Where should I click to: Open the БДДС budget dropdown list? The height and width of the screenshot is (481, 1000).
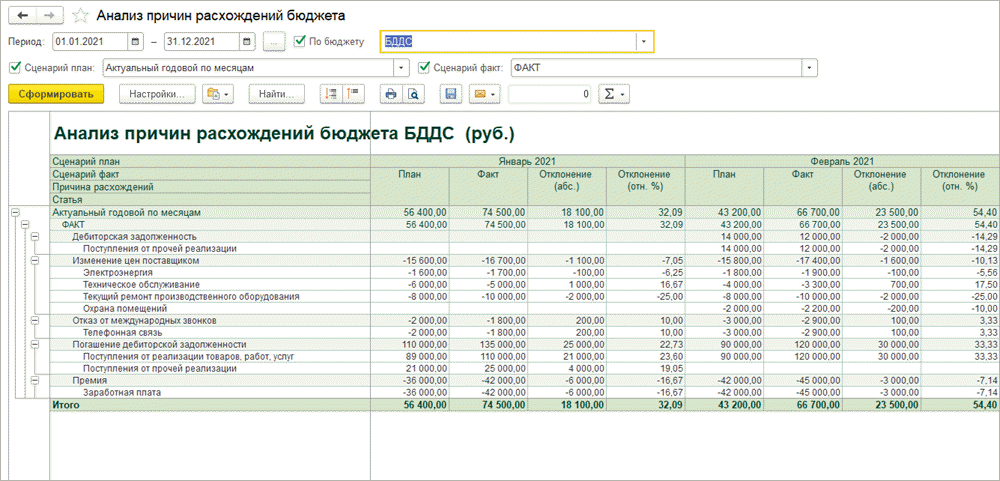click(645, 42)
